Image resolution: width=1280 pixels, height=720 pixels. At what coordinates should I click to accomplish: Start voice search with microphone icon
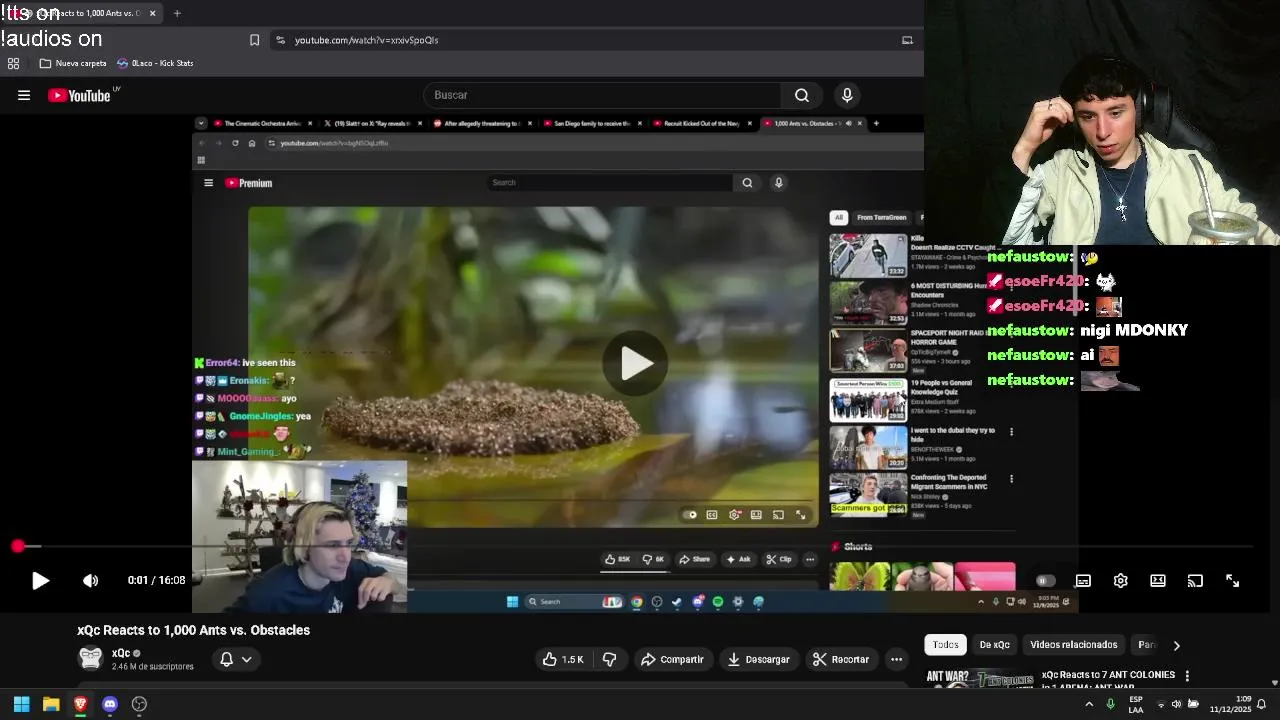point(847,95)
